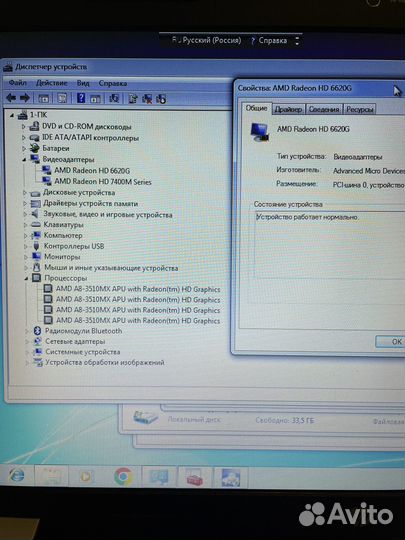
Task: Expand the Батареи category
Action: [x=23, y=148]
